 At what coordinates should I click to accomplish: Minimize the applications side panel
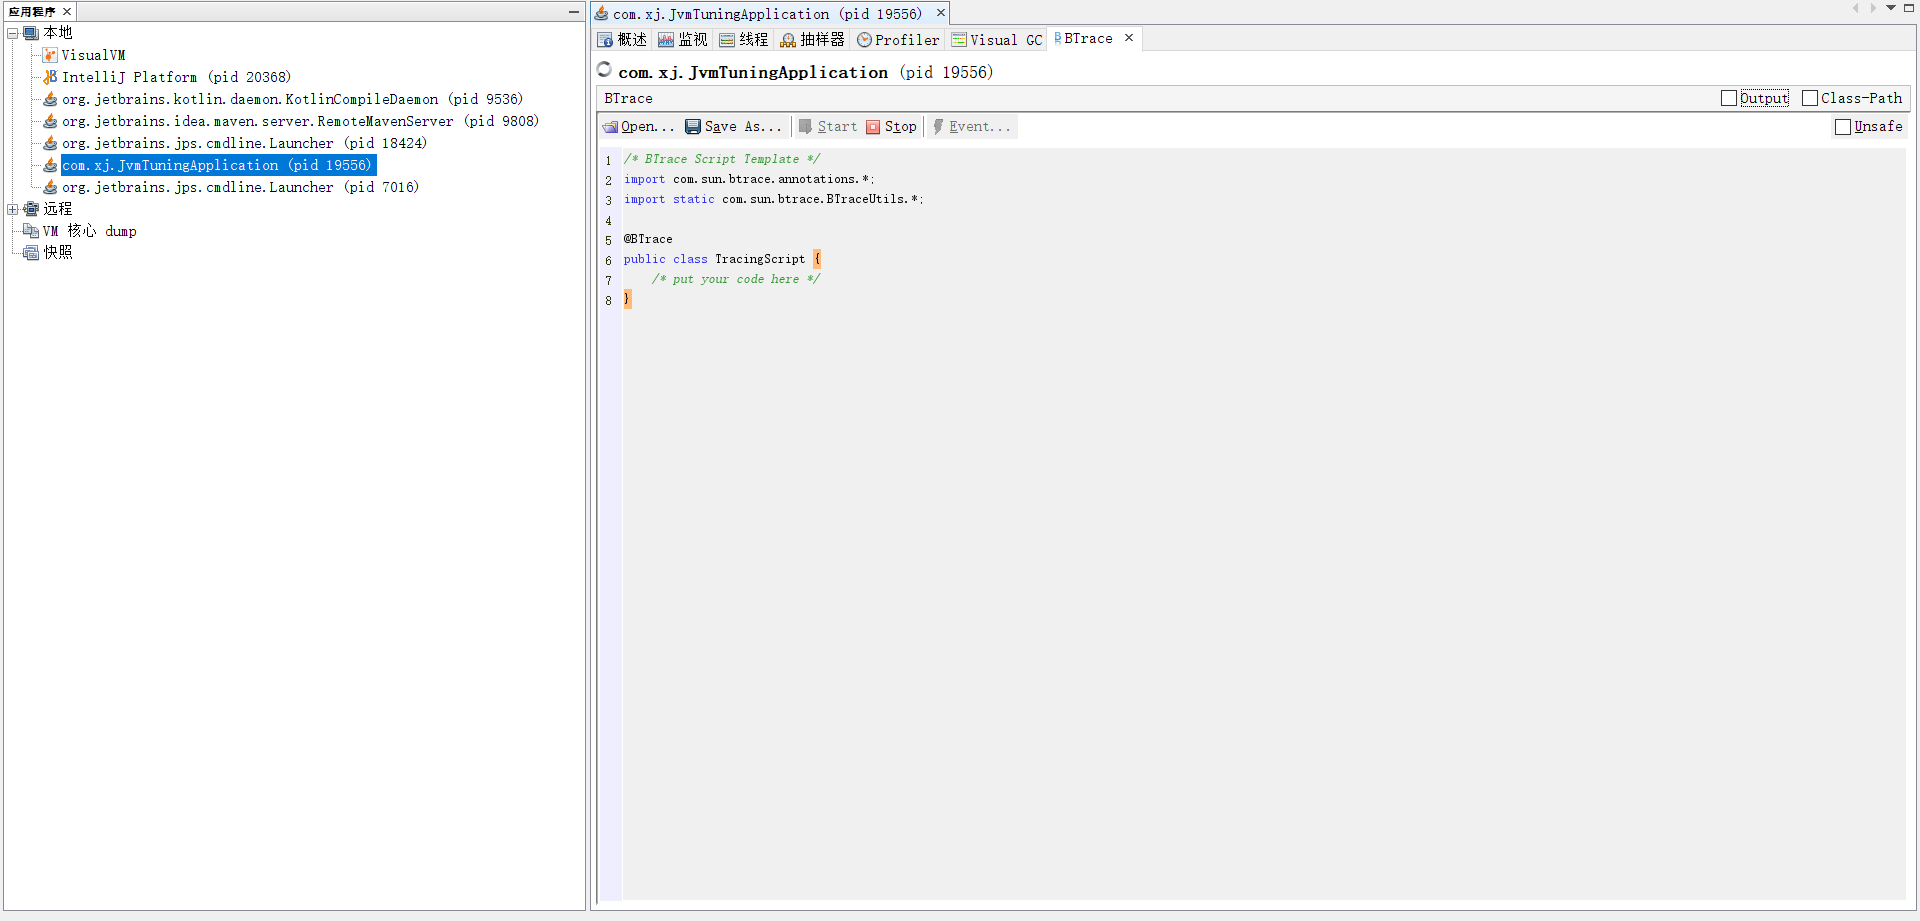click(x=574, y=12)
